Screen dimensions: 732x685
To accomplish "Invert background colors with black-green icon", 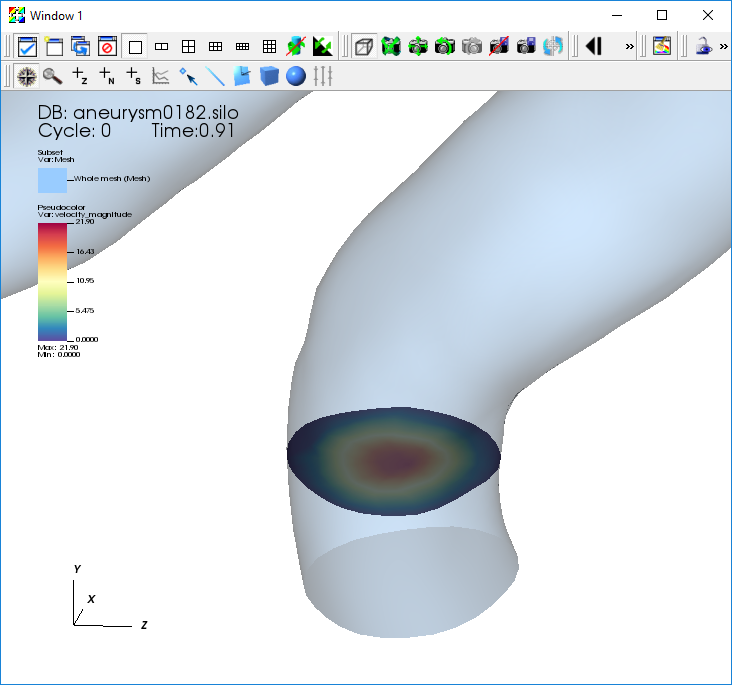I will point(323,46).
